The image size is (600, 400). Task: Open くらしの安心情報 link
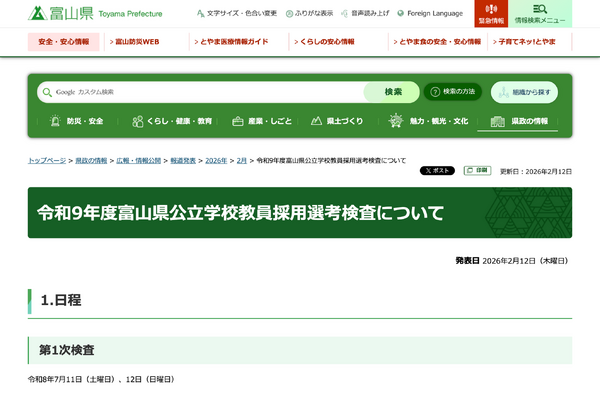point(324,42)
